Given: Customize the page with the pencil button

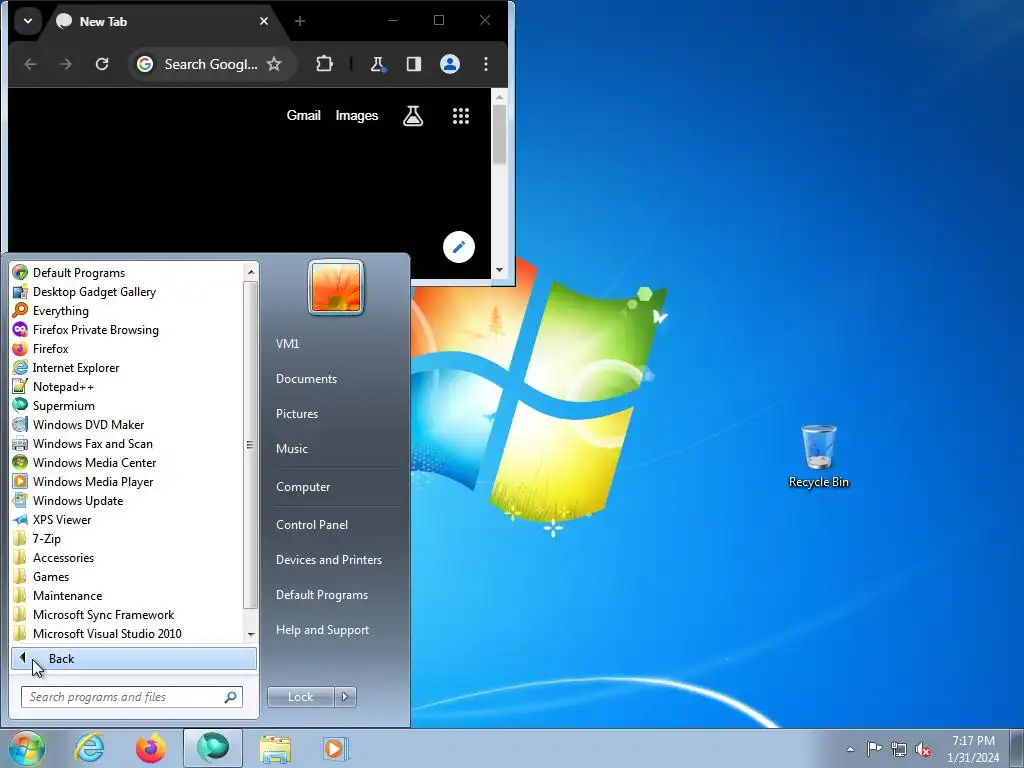Looking at the screenshot, I should (458, 247).
